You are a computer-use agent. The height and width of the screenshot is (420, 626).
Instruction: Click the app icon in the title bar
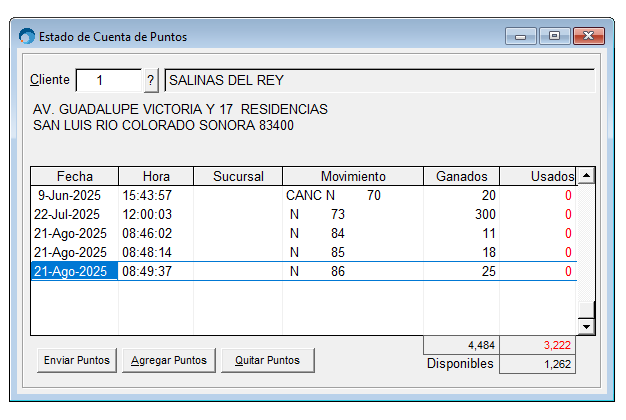click(26, 37)
